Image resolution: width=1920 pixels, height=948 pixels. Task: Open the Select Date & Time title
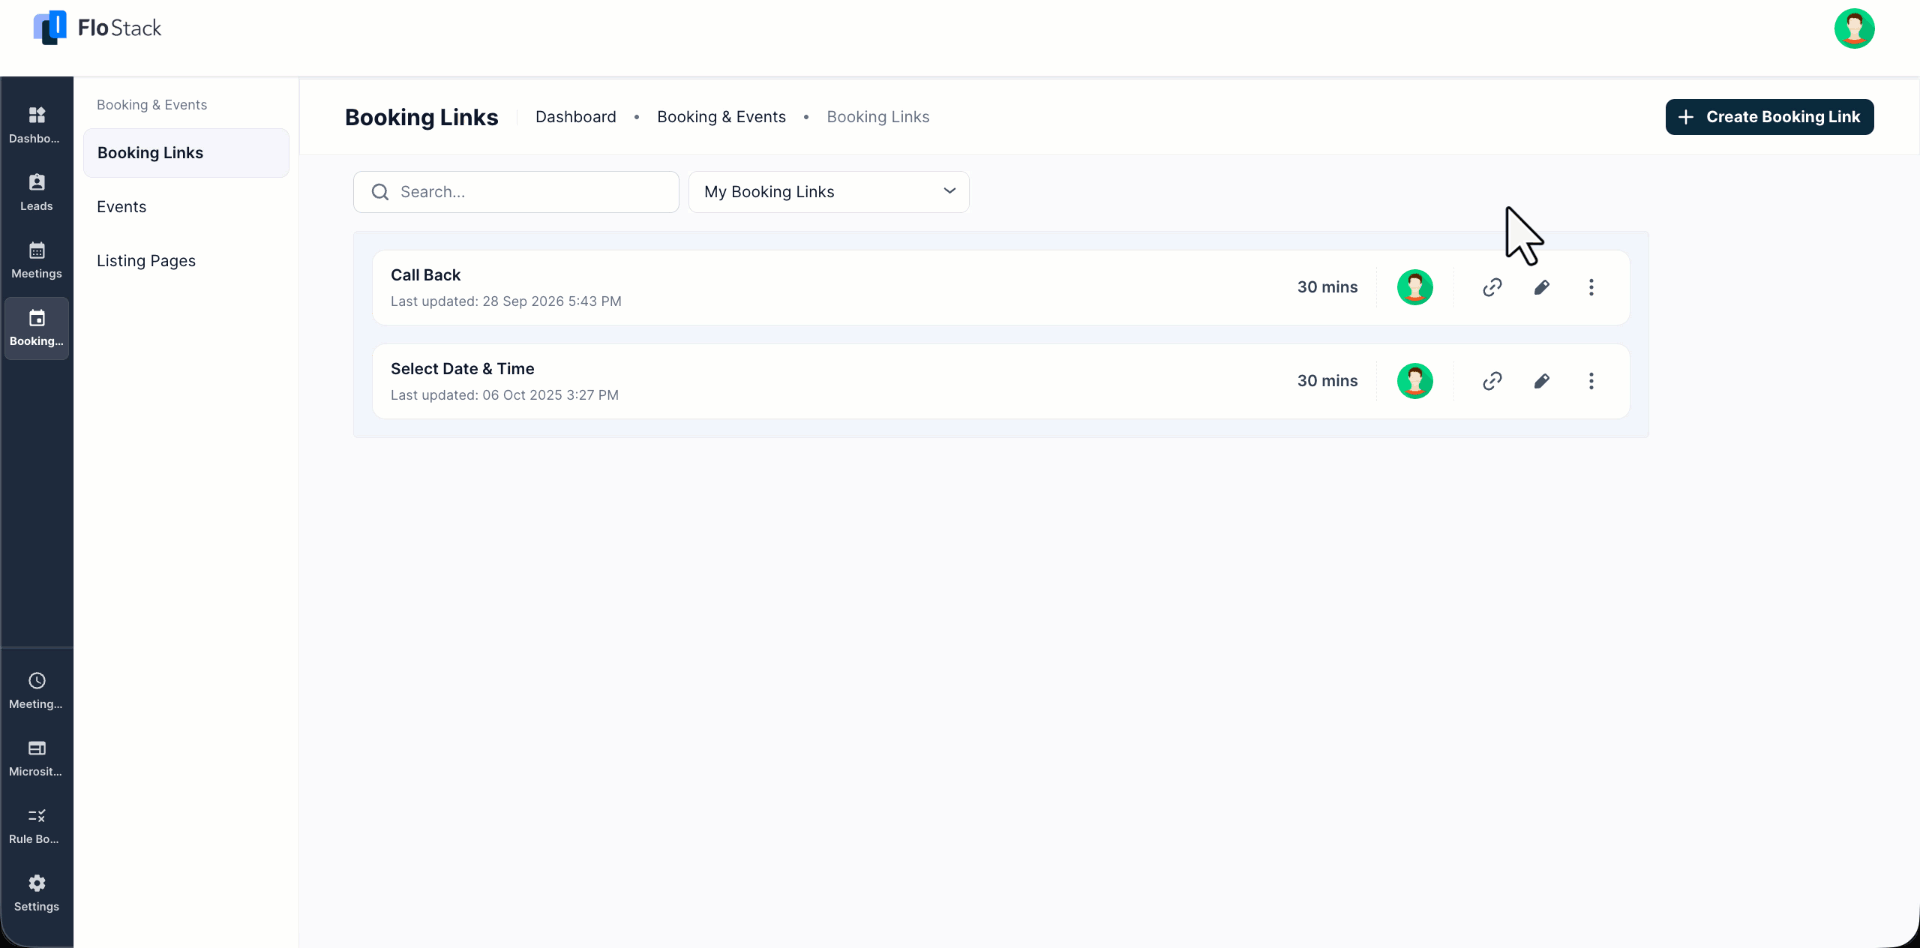tap(462, 369)
